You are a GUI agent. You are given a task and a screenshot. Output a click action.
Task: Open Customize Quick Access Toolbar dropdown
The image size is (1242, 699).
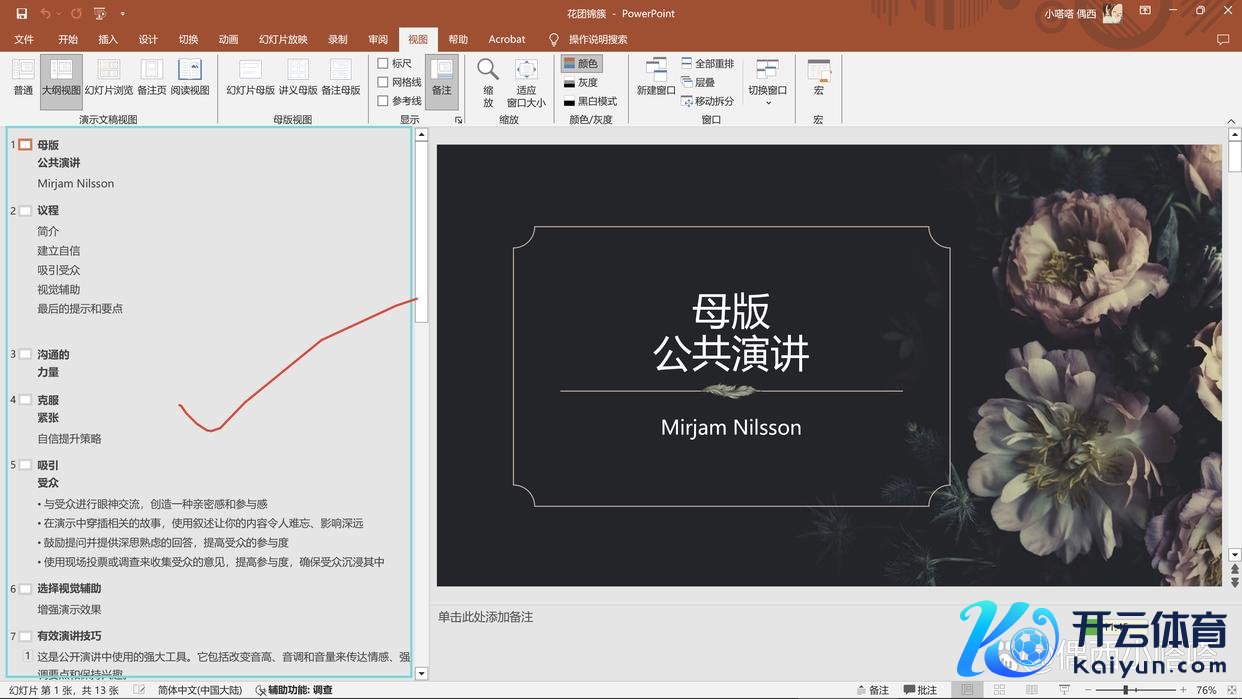(x=123, y=14)
